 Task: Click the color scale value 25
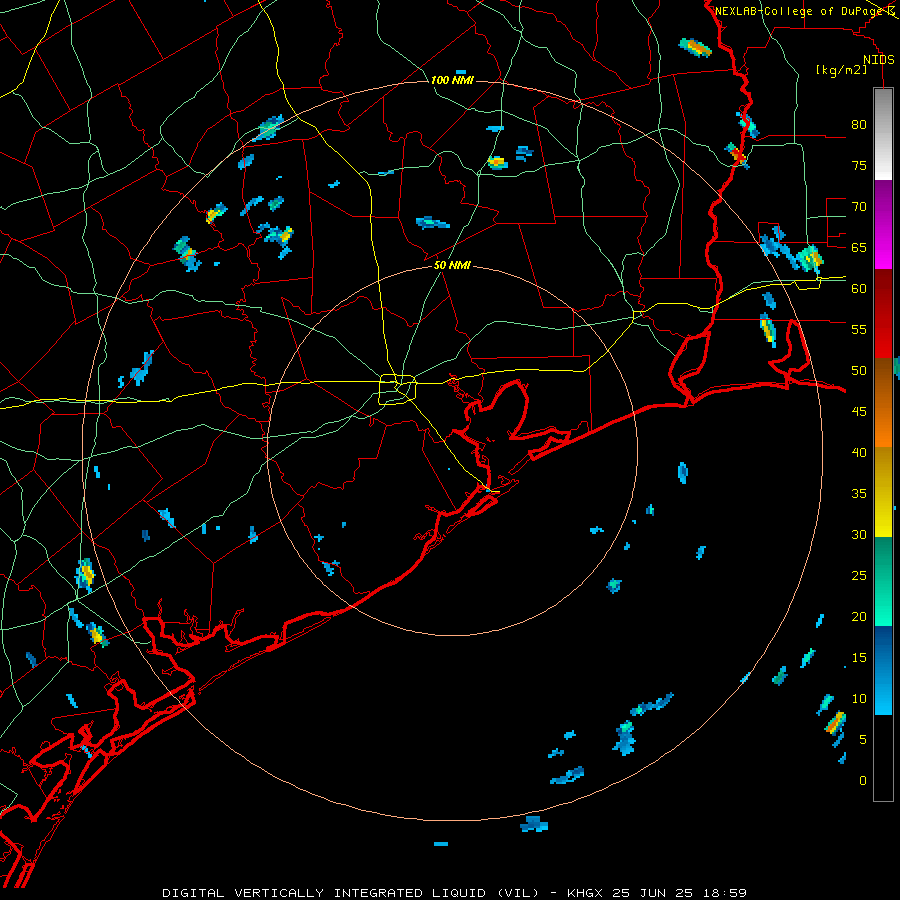tap(859, 576)
